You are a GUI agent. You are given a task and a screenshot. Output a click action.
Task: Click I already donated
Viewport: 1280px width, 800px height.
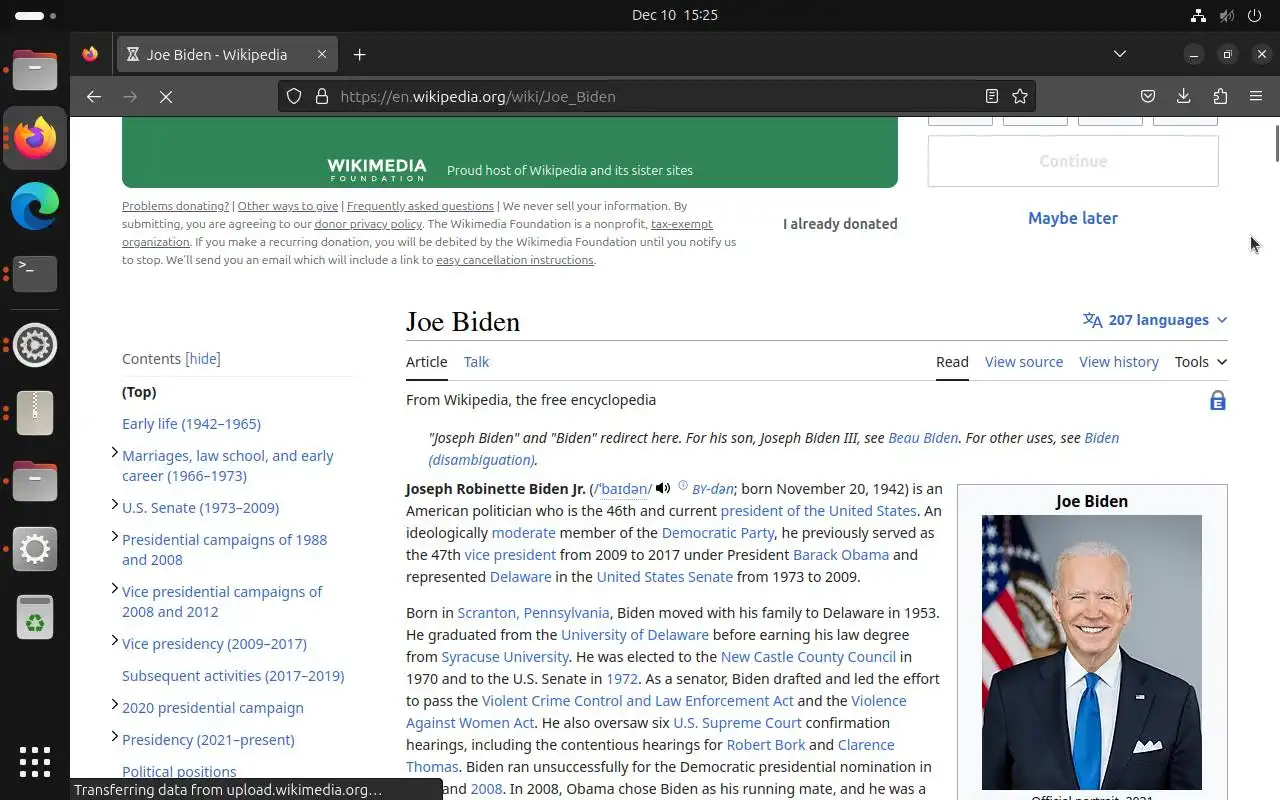[840, 224]
